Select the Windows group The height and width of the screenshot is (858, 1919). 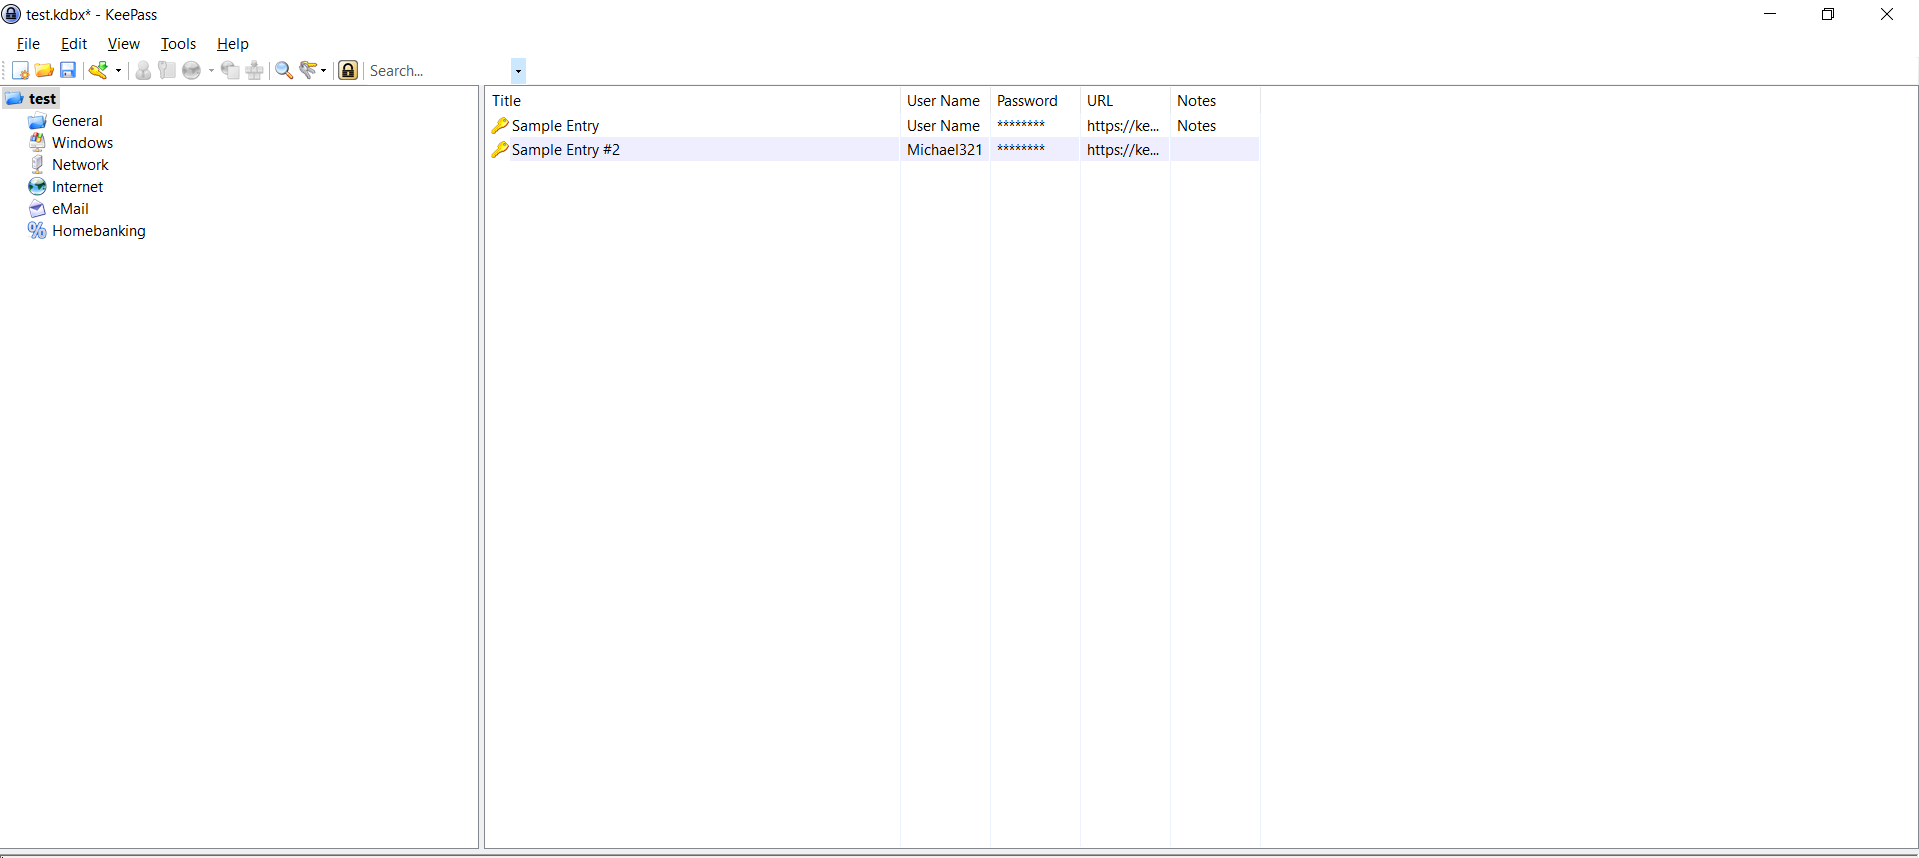pos(82,143)
